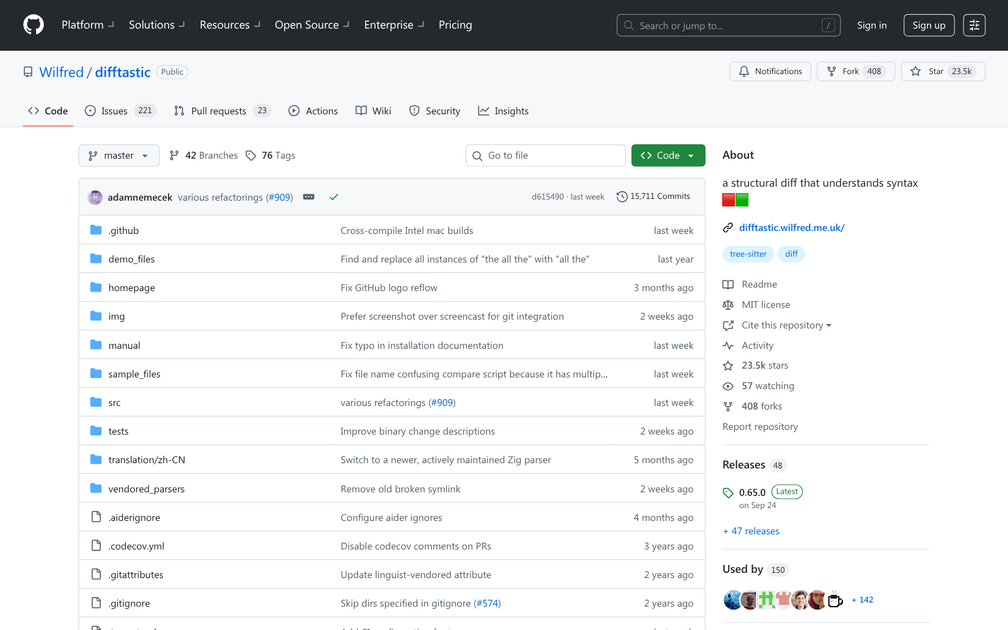Click the Notifications bell button
This screenshot has height=630, width=1008.
[770, 71]
